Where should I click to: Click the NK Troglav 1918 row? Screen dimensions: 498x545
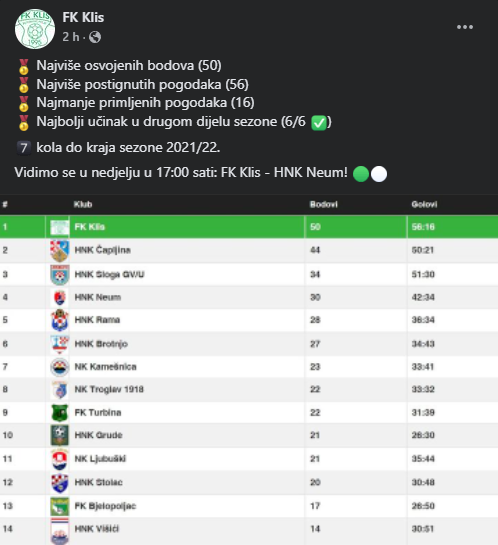point(249,390)
